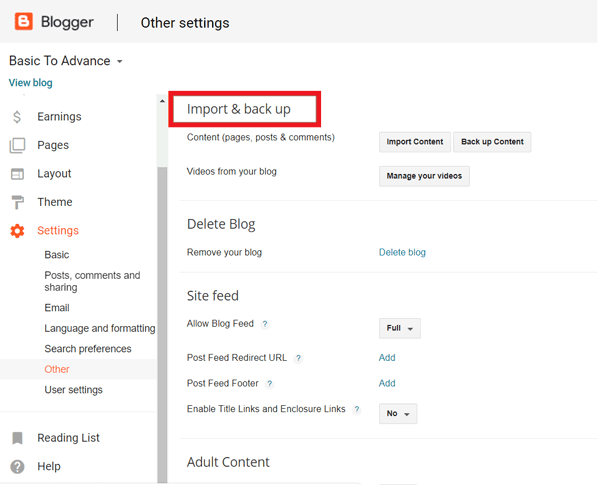The image size is (600, 487).
Task: Open User settings in sidebar
Action: point(73,390)
